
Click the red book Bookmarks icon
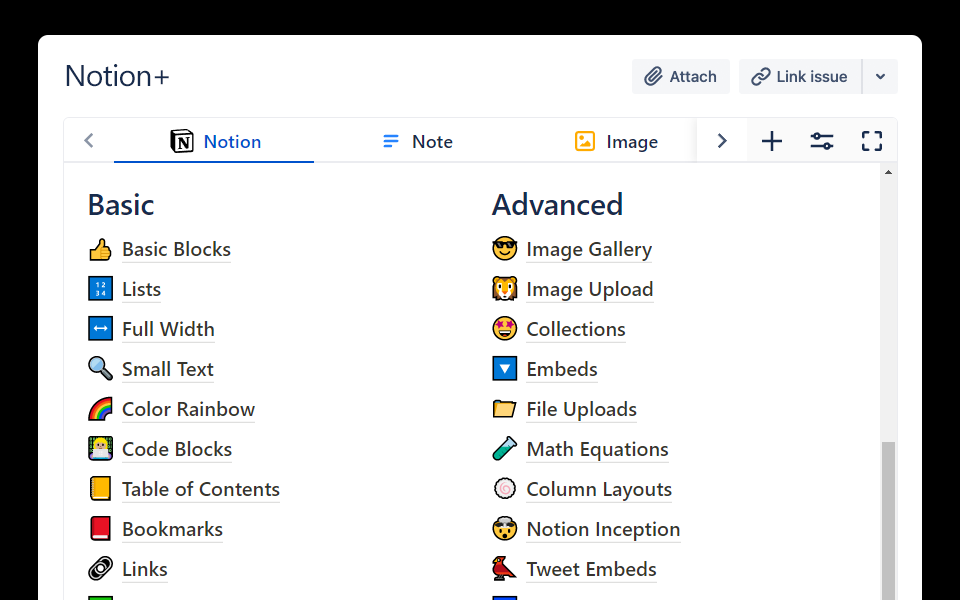100,530
